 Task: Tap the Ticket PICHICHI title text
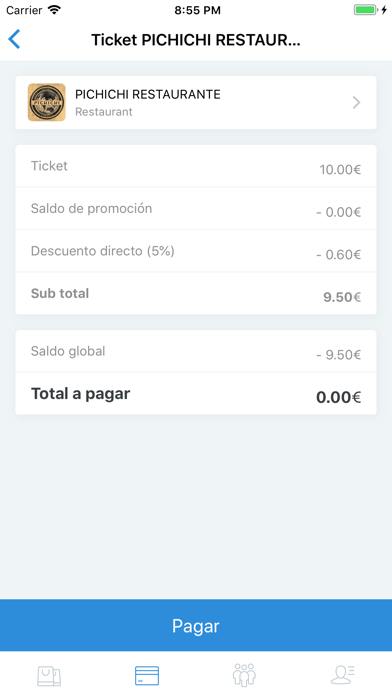[x=196, y=40]
